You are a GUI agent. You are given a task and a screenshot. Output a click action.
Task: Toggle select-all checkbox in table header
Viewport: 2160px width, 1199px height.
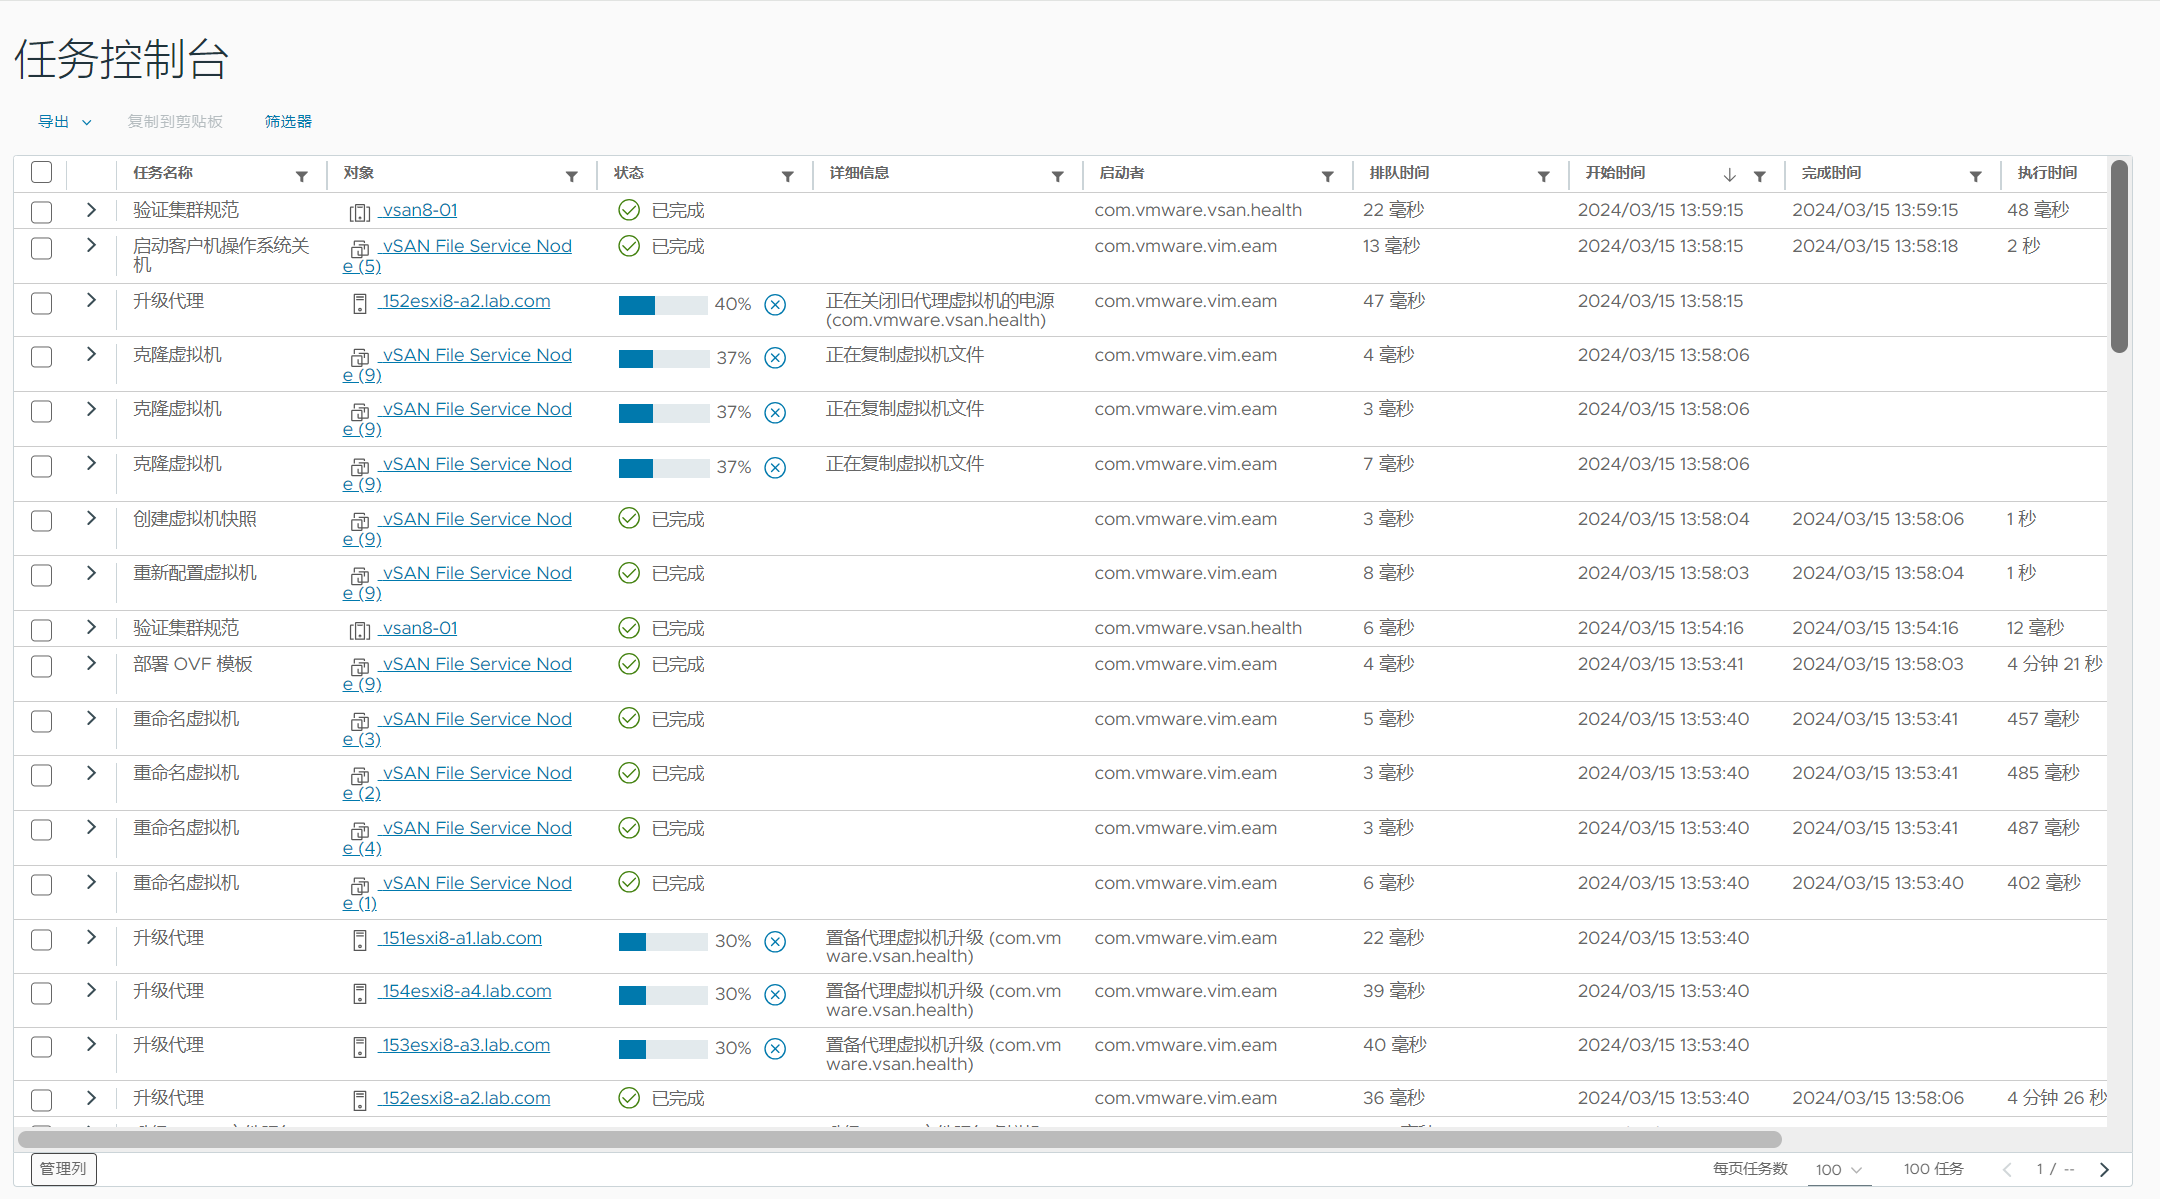click(41, 172)
